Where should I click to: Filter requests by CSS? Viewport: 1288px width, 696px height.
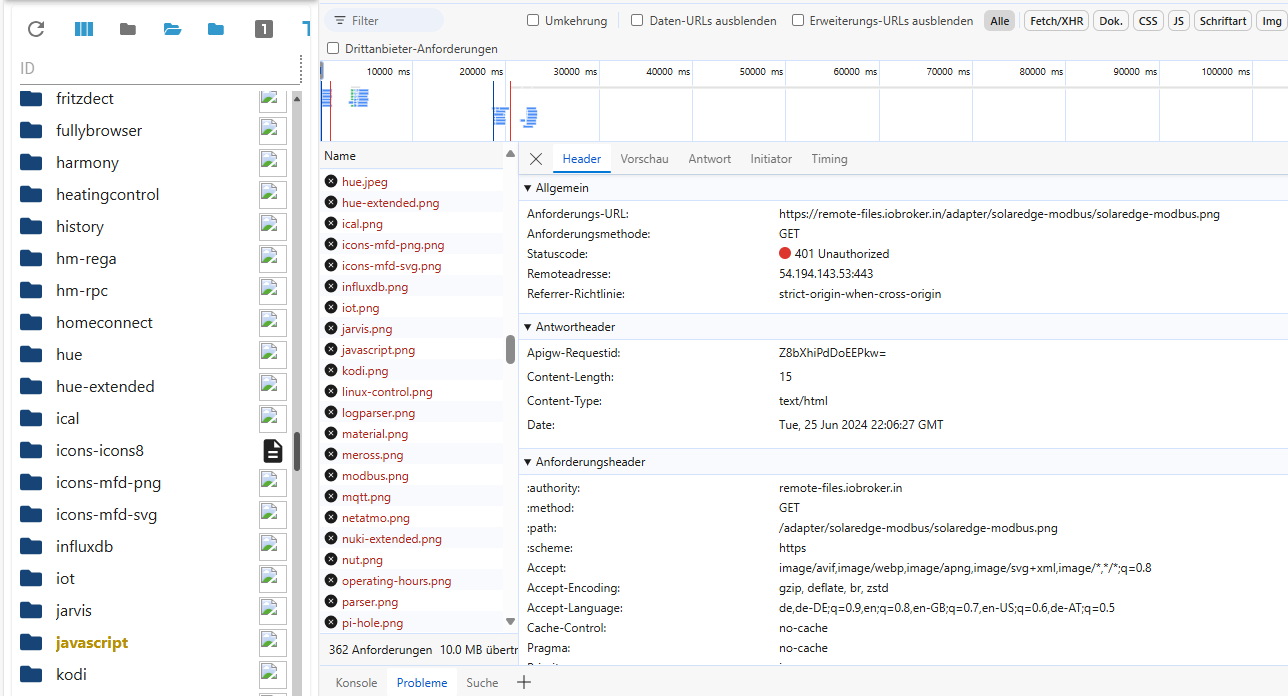pyautogui.click(x=1148, y=20)
